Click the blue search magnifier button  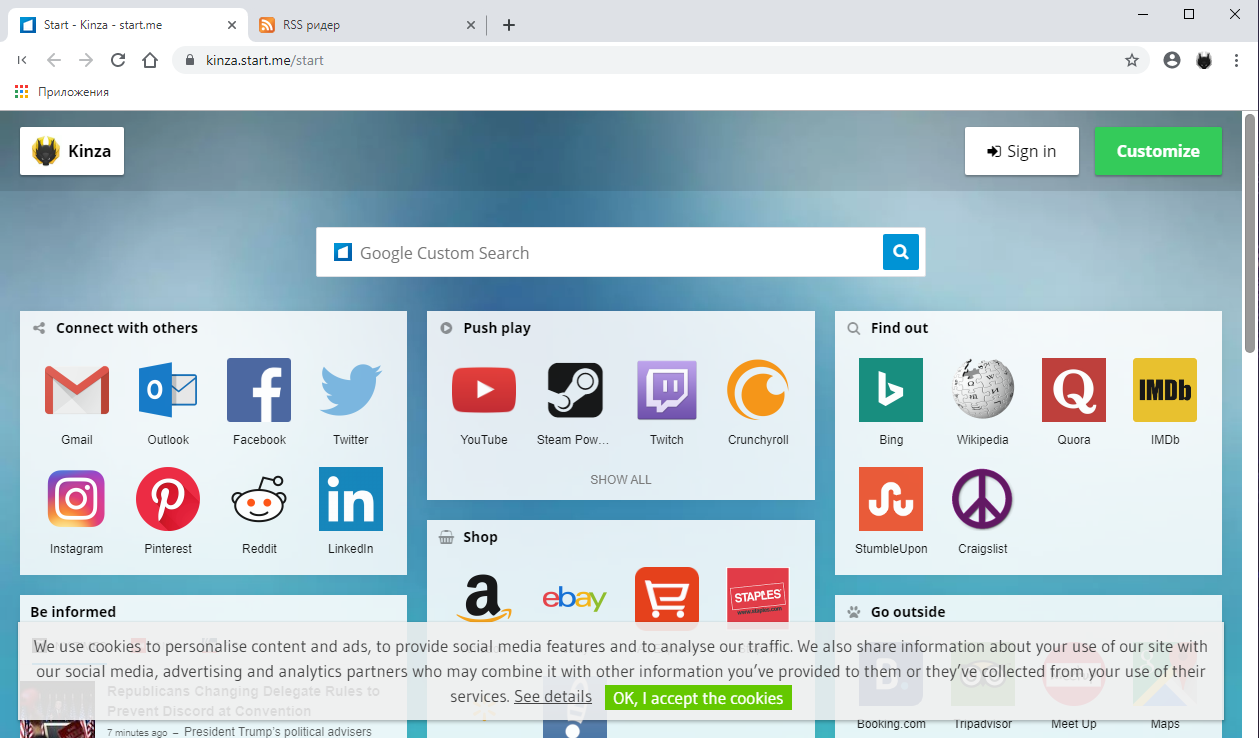[900, 252]
